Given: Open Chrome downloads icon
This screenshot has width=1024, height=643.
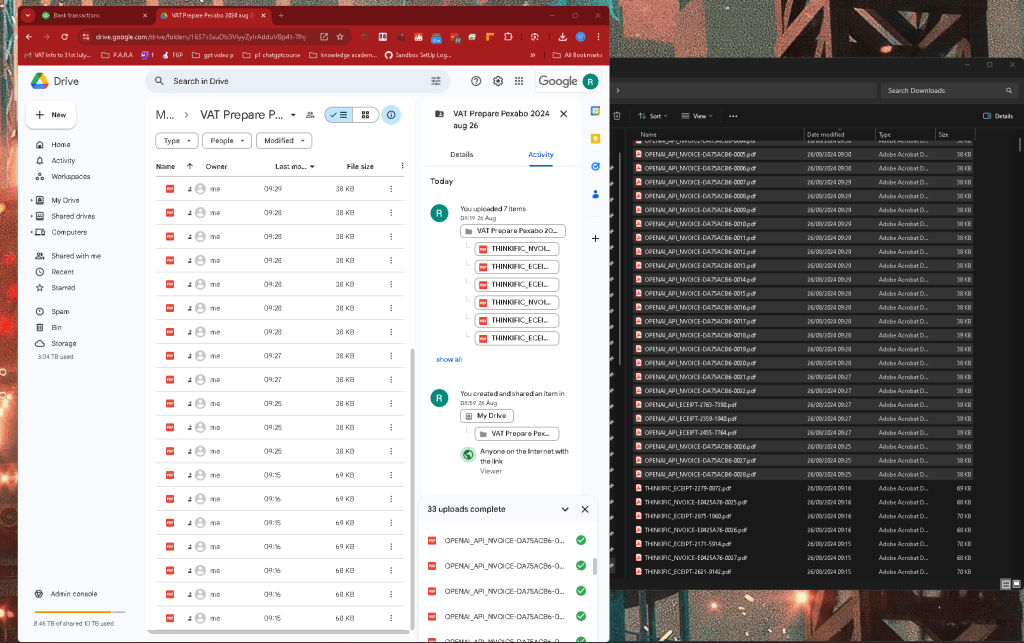Looking at the screenshot, I should pyautogui.click(x=562, y=37).
